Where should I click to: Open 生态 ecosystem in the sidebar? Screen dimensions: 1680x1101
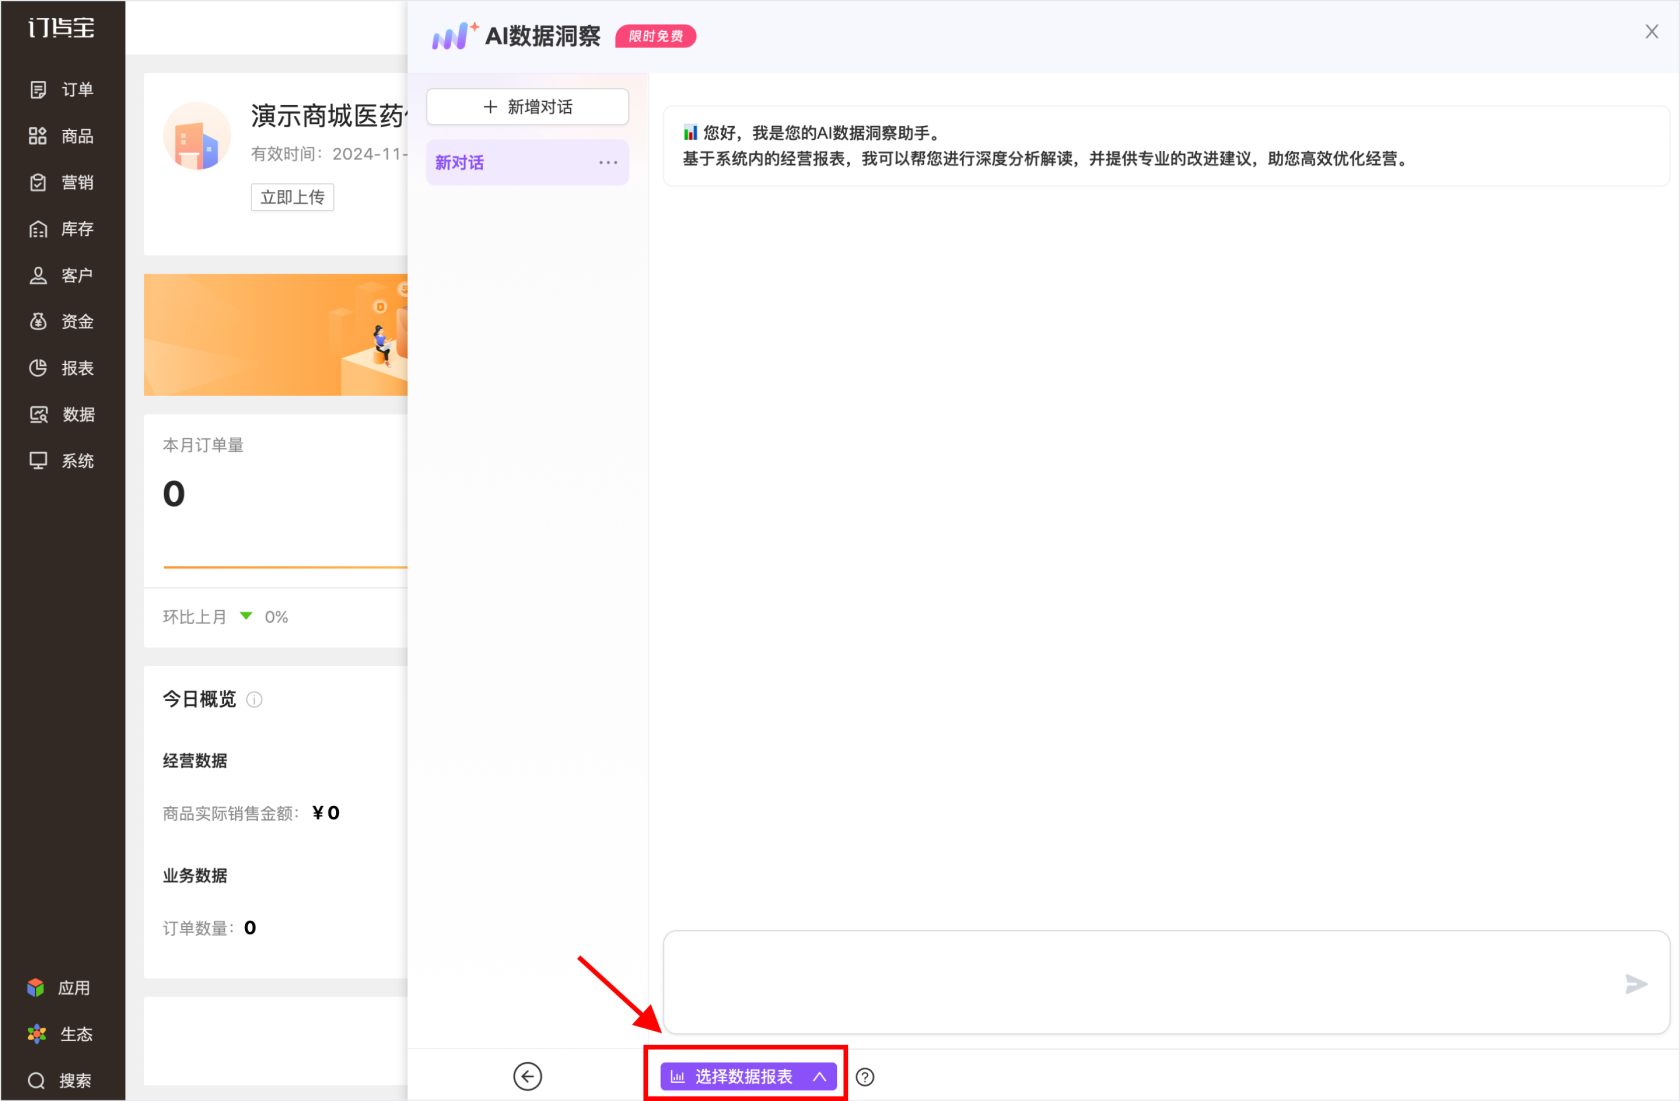click(x=60, y=1034)
